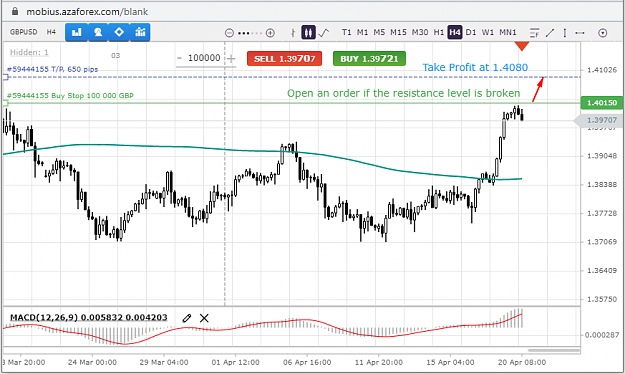The width and height of the screenshot is (625, 374).
Task: Click the 100000 volume input field
Action: point(204,58)
